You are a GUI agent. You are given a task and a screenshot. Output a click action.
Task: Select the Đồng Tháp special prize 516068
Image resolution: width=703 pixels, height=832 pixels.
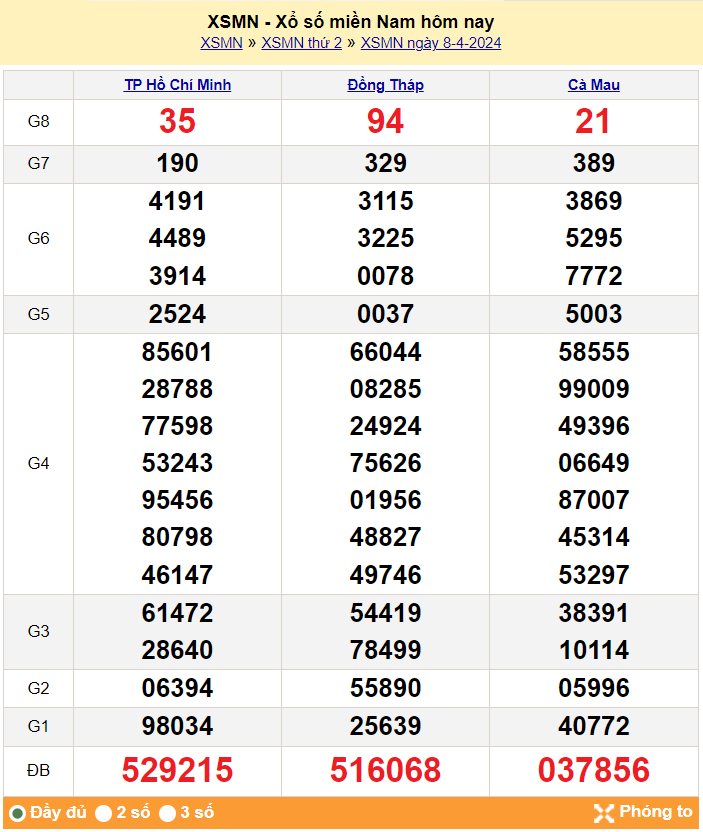click(x=385, y=770)
